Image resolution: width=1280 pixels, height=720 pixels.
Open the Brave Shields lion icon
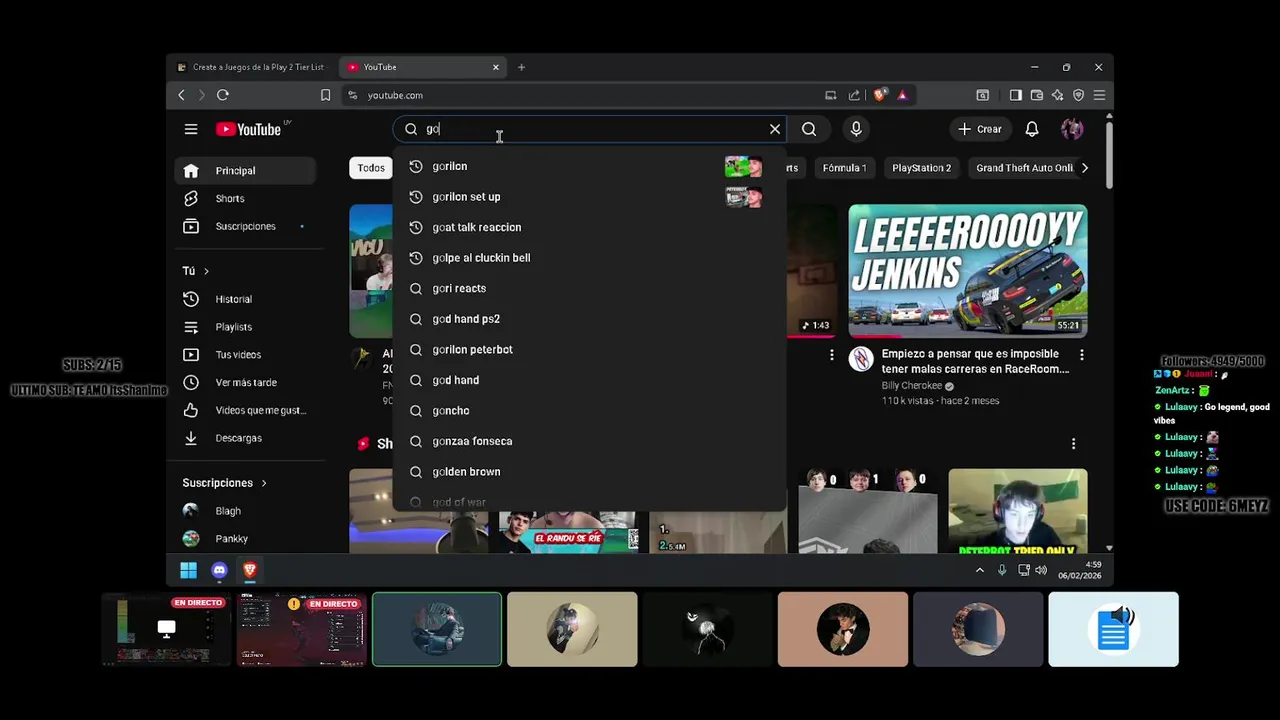point(880,95)
